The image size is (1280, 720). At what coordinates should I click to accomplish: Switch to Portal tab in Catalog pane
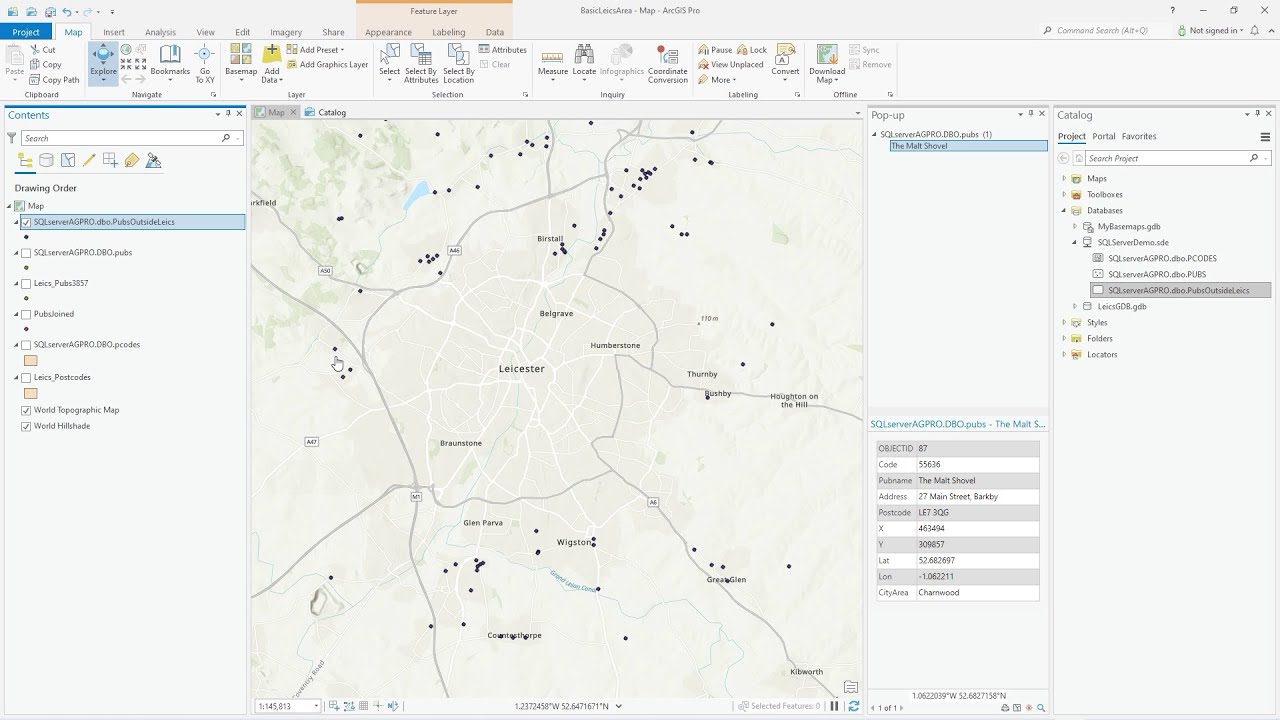click(x=1104, y=136)
